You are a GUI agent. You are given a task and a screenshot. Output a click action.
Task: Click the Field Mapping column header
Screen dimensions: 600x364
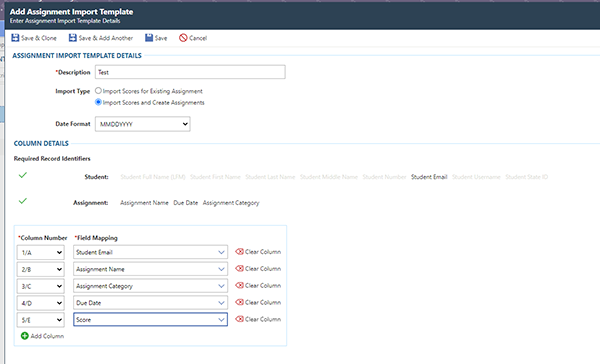pyautogui.click(x=96, y=238)
